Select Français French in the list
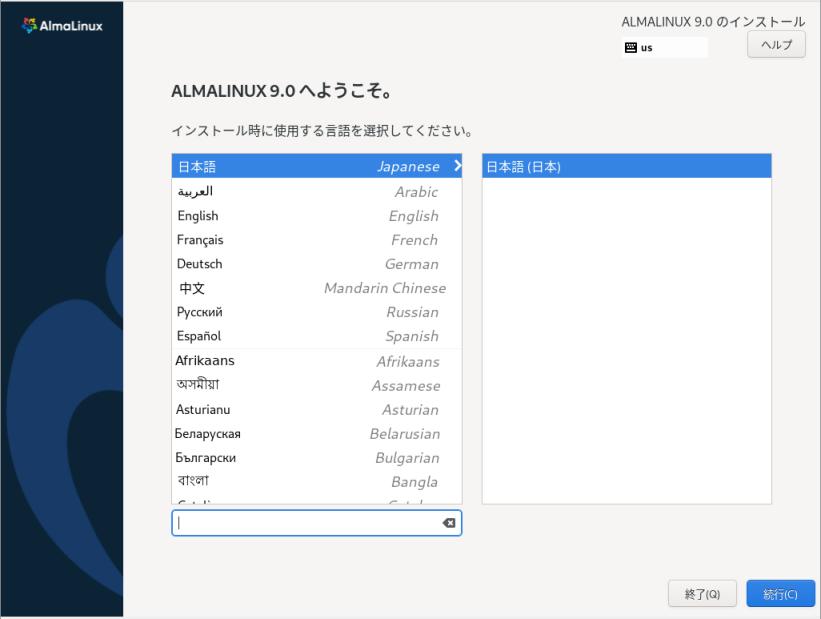821x619 pixels. (317, 239)
